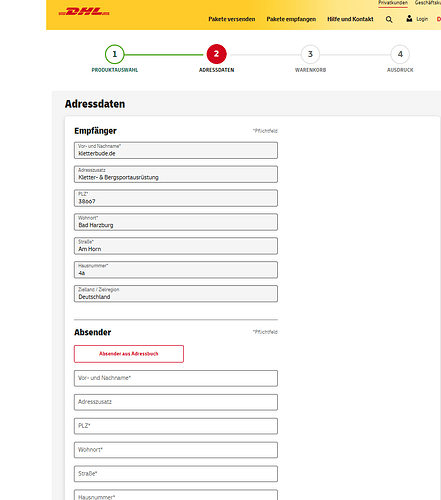Click recipient Hausnummer field 4a

pos(176,270)
